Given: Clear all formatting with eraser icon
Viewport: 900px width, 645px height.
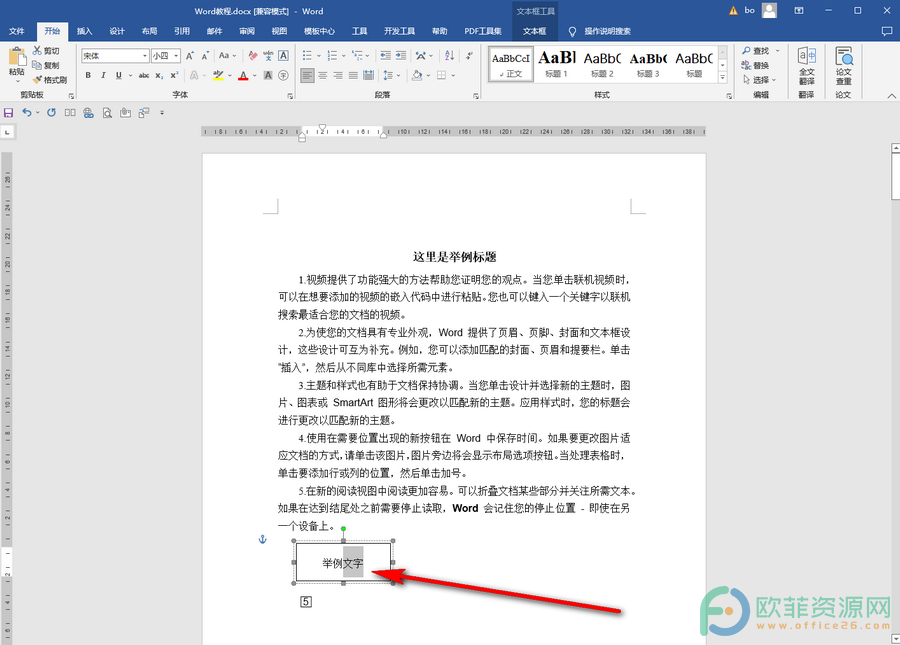Looking at the screenshot, I should tap(253, 56).
